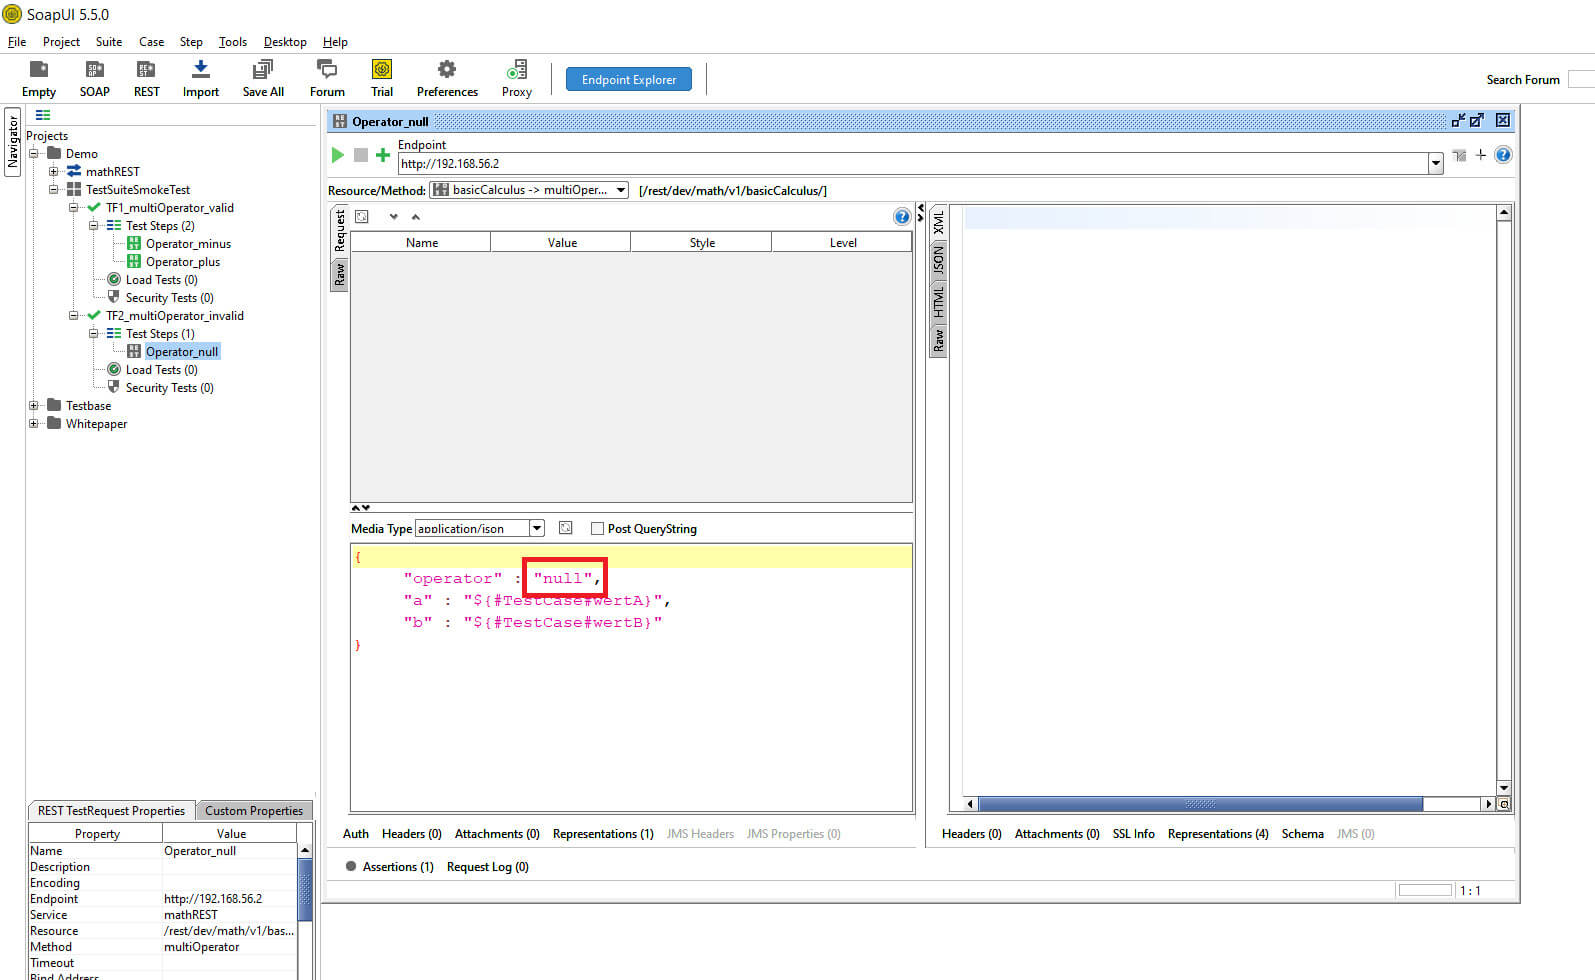Open the Help menu
This screenshot has height=980, width=1595.
point(335,42)
